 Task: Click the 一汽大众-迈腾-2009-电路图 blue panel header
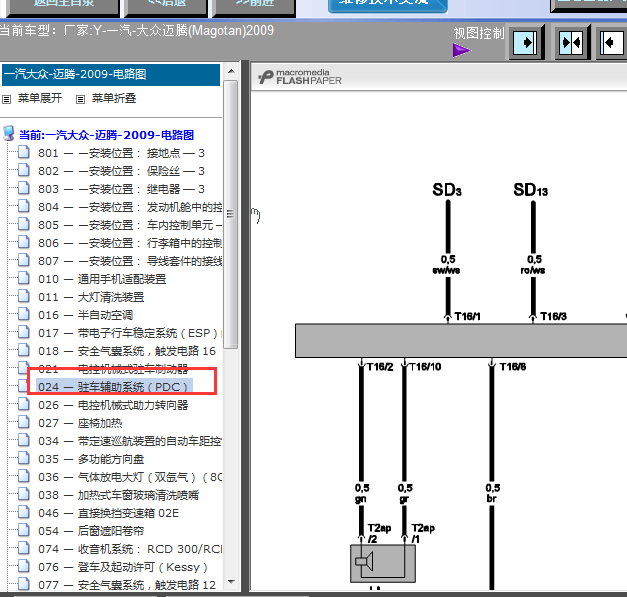pos(111,74)
